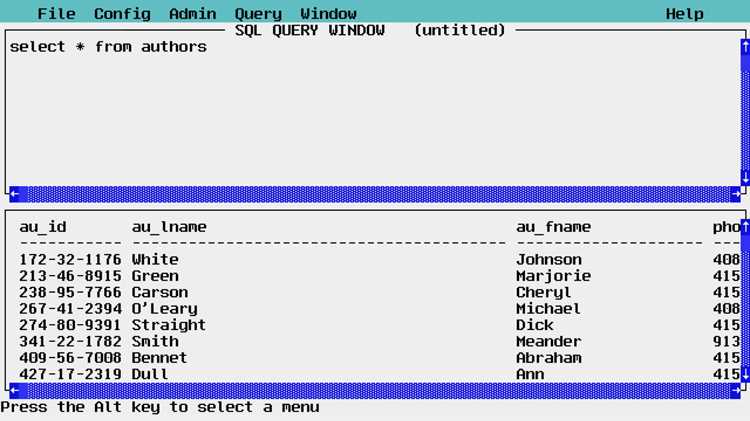This screenshot has width=750, height=421.
Task: Click first name 'Johnson'
Action: tap(549, 259)
